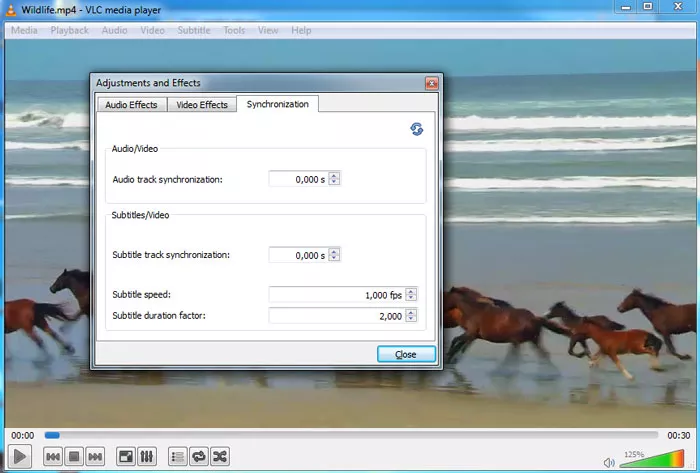This screenshot has height=473, width=700.
Task: Decrease audio track synchronization value
Action: [334, 183]
